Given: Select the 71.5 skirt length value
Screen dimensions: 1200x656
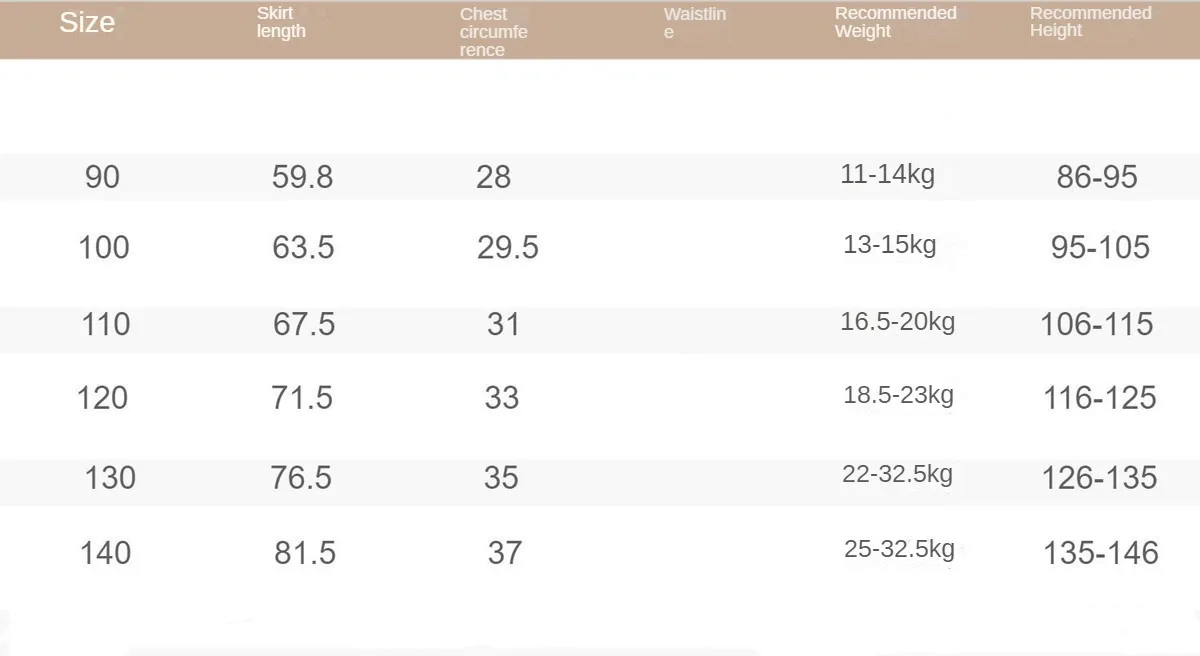Looking at the screenshot, I should click(x=302, y=398).
